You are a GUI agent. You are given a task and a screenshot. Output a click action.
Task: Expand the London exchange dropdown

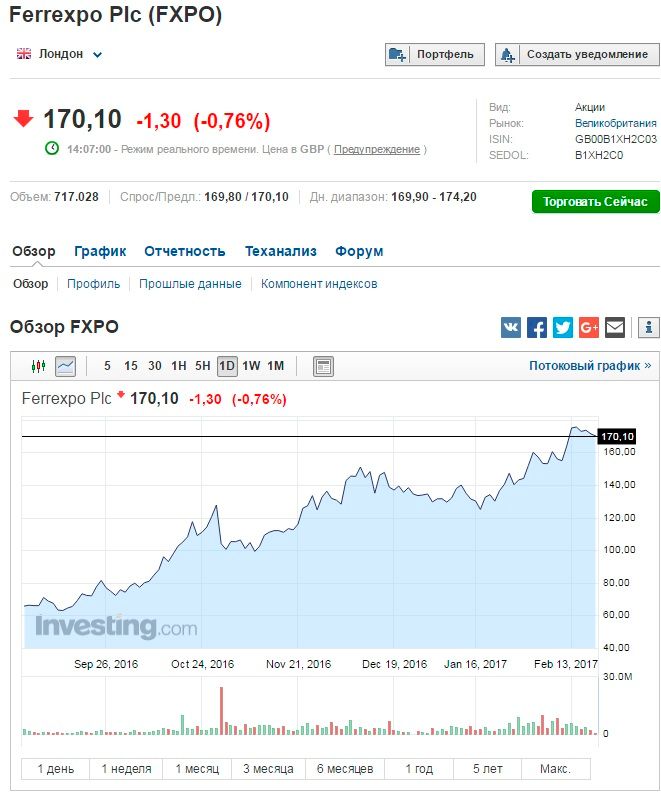pyautogui.click(x=98, y=55)
